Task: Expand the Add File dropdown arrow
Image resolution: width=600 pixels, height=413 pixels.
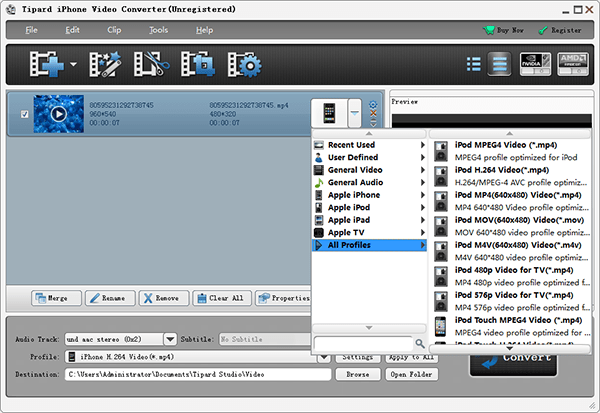Action: pyautogui.click(x=74, y=68)
